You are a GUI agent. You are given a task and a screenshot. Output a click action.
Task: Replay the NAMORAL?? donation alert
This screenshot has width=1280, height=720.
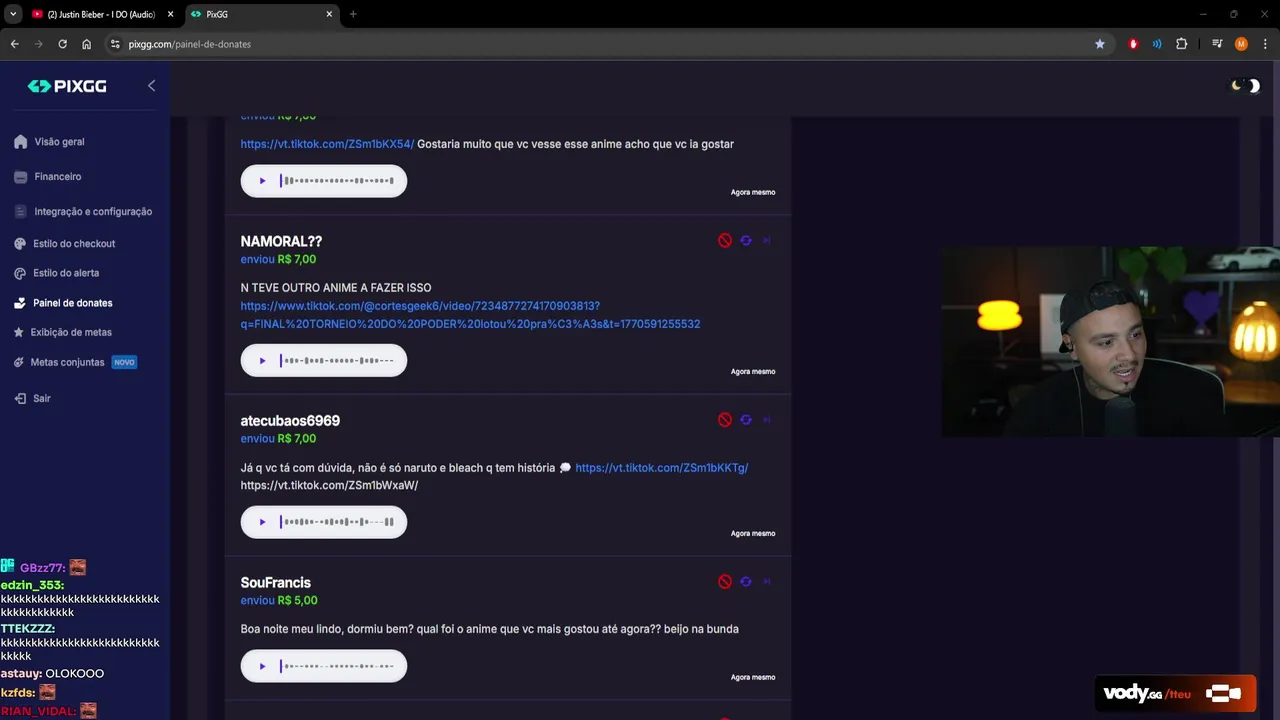click(x=746, y=241)
